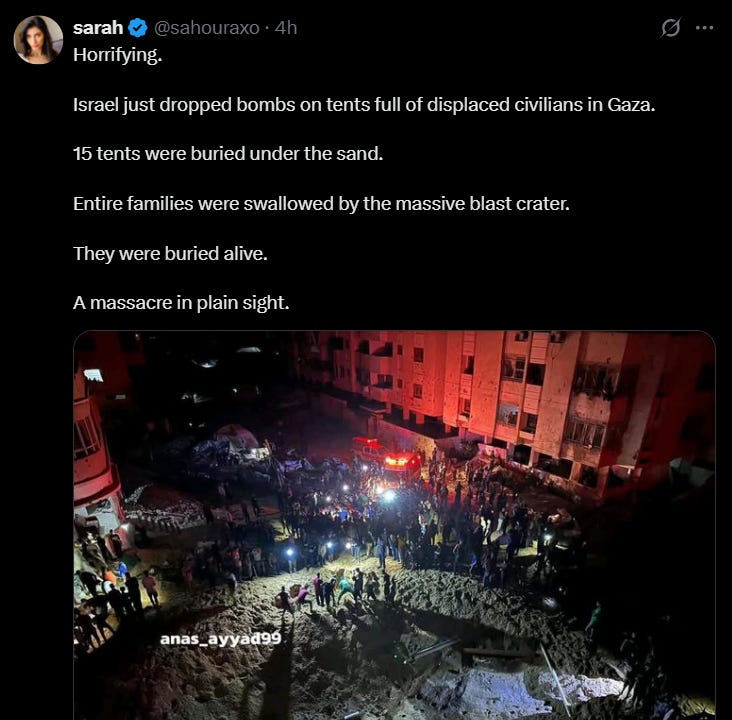The width and height of the screenshot is (732, 720).
Task: Click the word "Gaza." in the post
Action: tap(631, 105)
